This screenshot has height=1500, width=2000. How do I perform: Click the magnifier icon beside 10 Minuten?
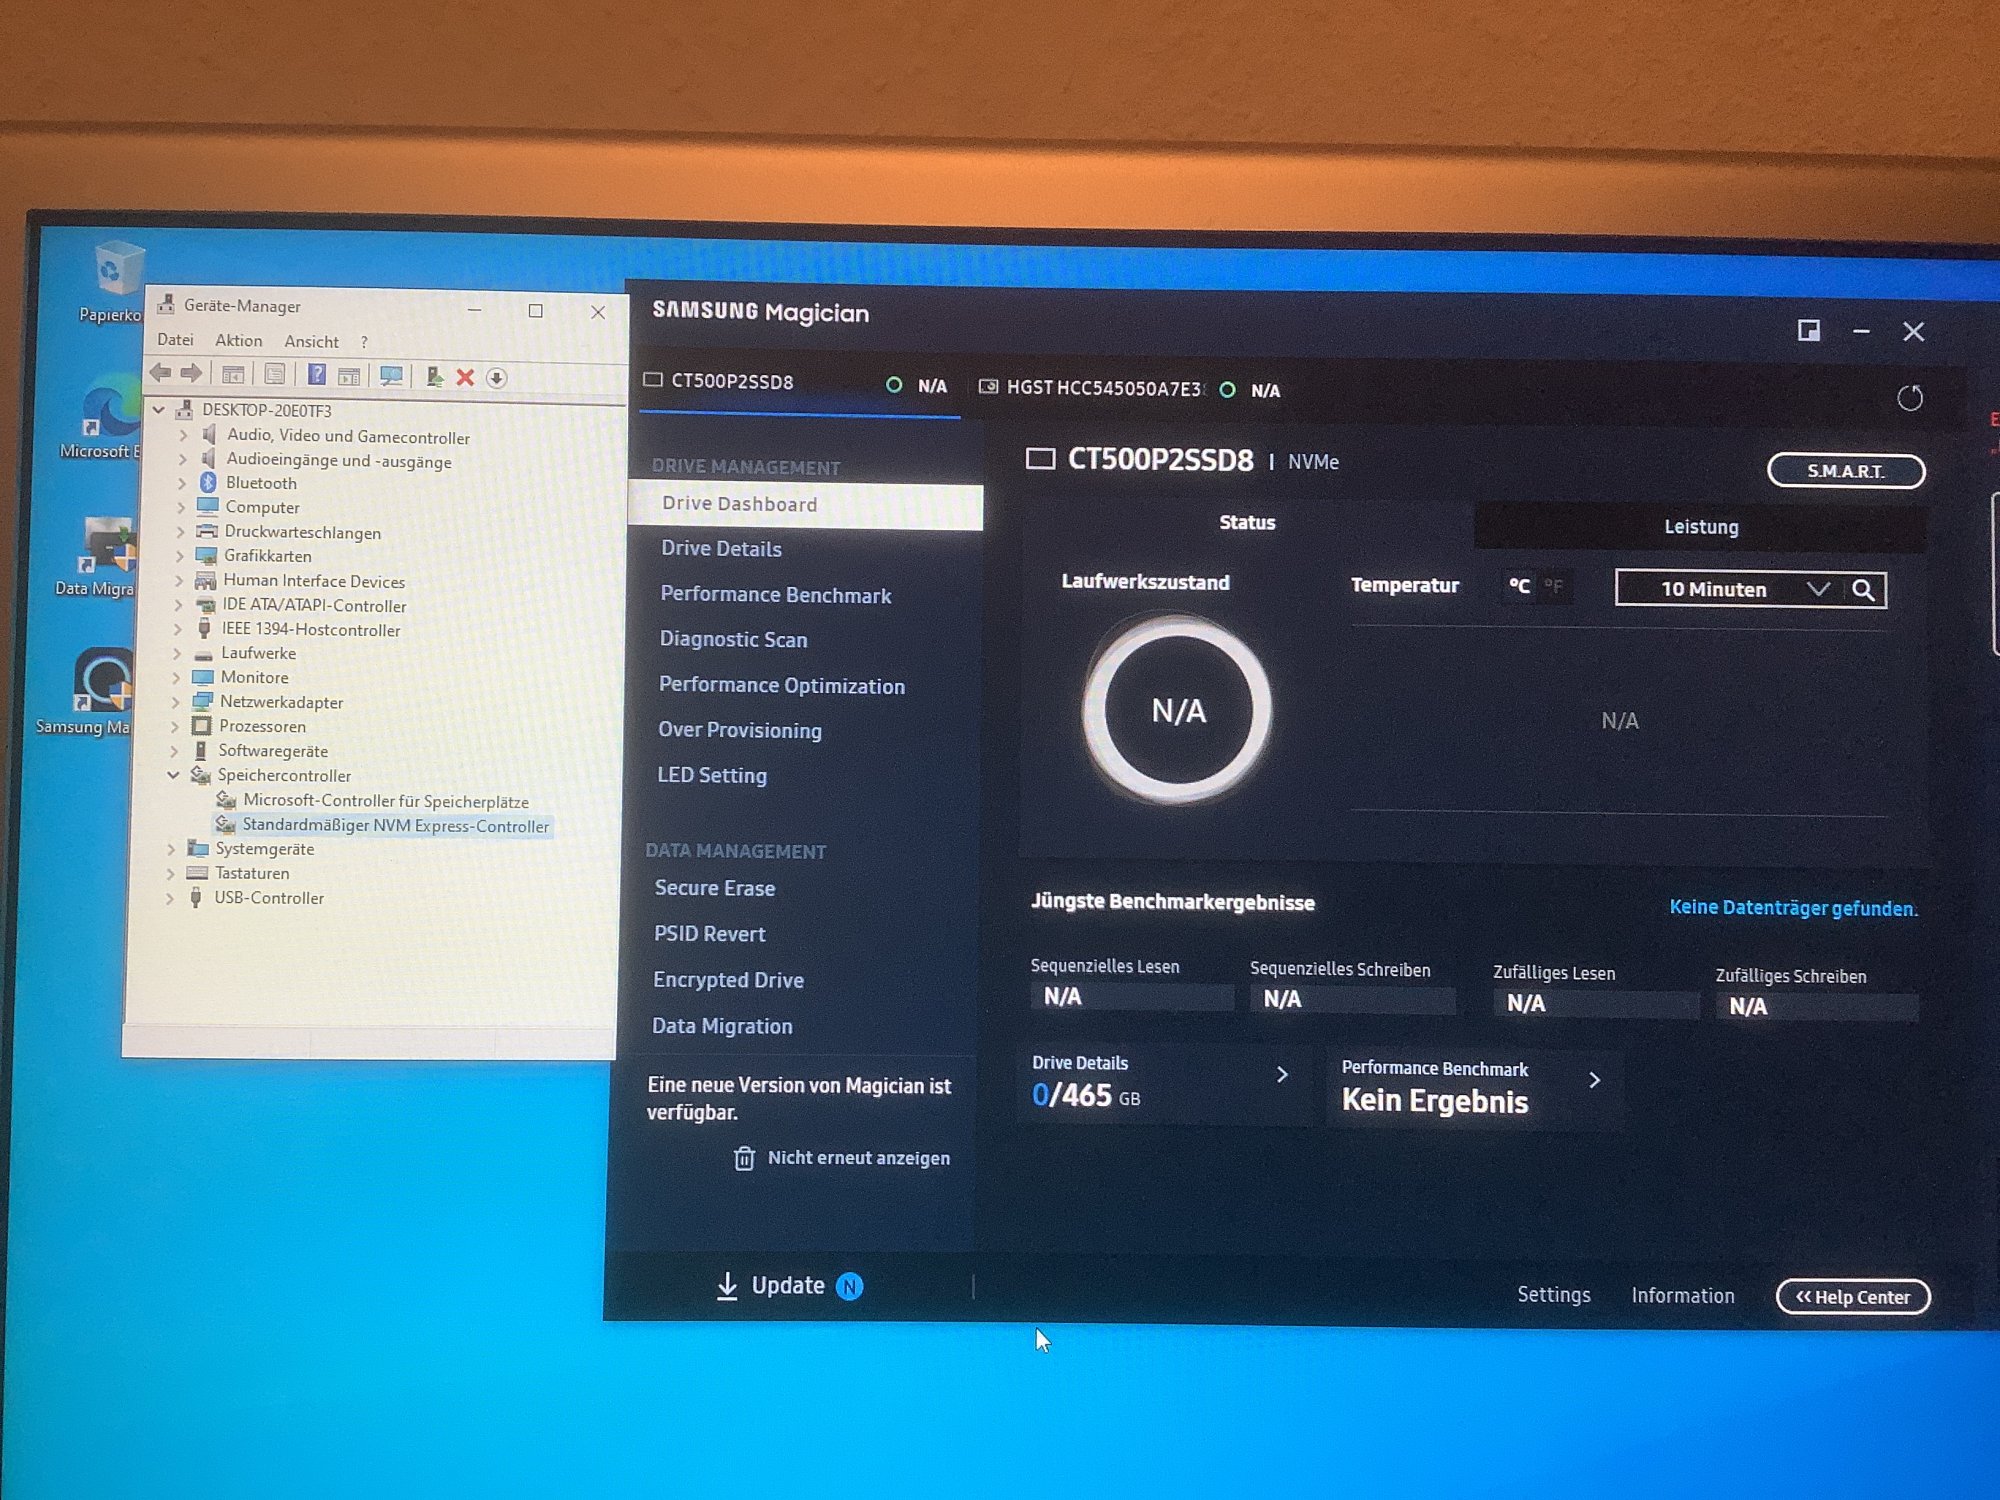(x=1863, y=589)
